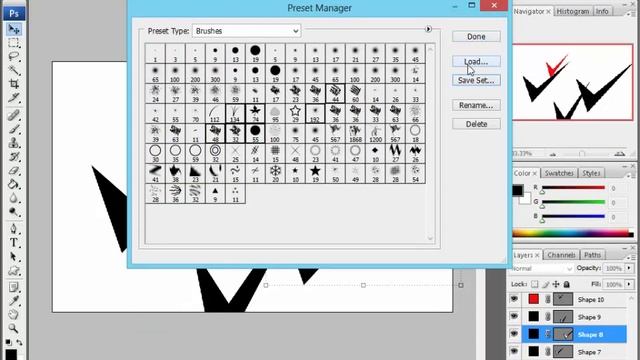Image resolution: width=640 pixels, height=360 pixels.
Task: Open the Fill slider arrow
Action: (x=629, y=284)
